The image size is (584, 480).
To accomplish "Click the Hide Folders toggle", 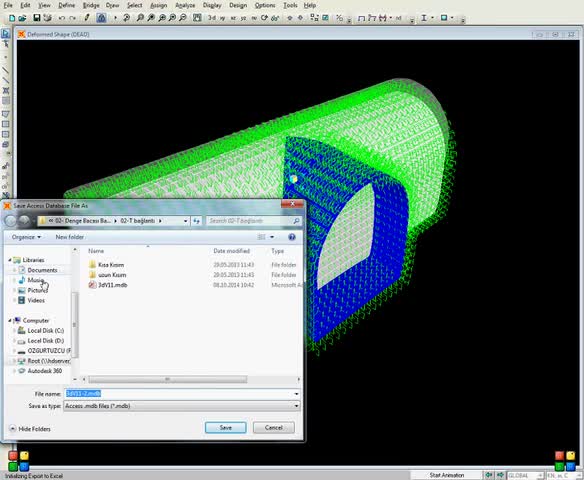I will (30, 429).
